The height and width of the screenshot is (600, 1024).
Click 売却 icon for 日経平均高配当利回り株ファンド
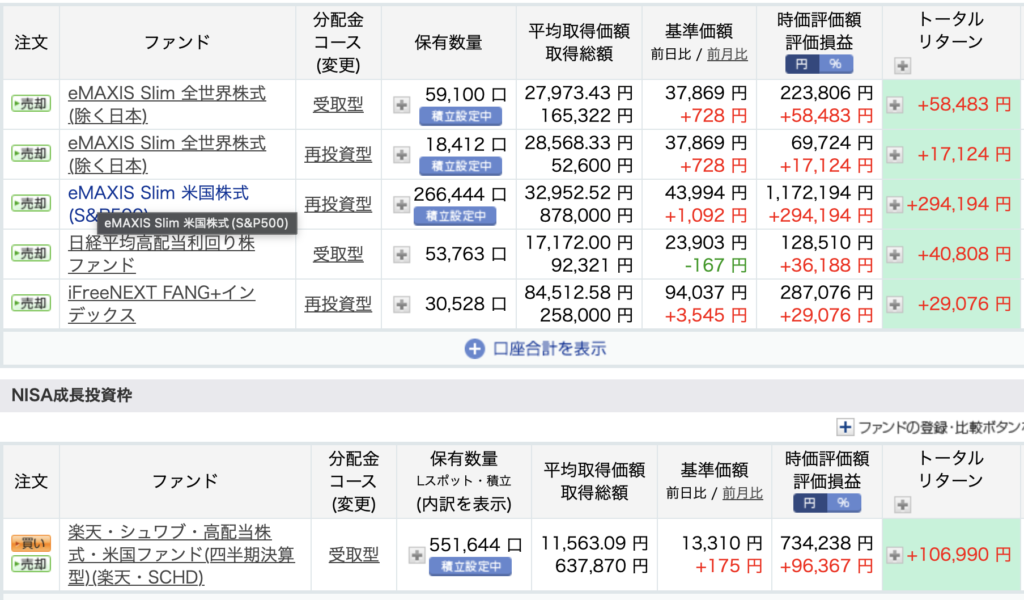coord(31,253)
